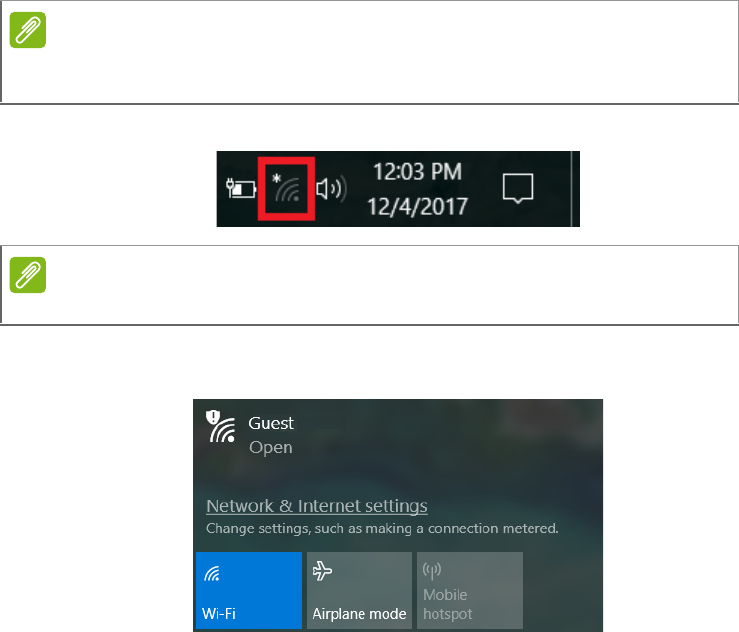Image resolution: width=739 pixels, height=632 pixels.
Task: Click the Open status under Guest
Action: pyautogui.click(x=271, y=447)
